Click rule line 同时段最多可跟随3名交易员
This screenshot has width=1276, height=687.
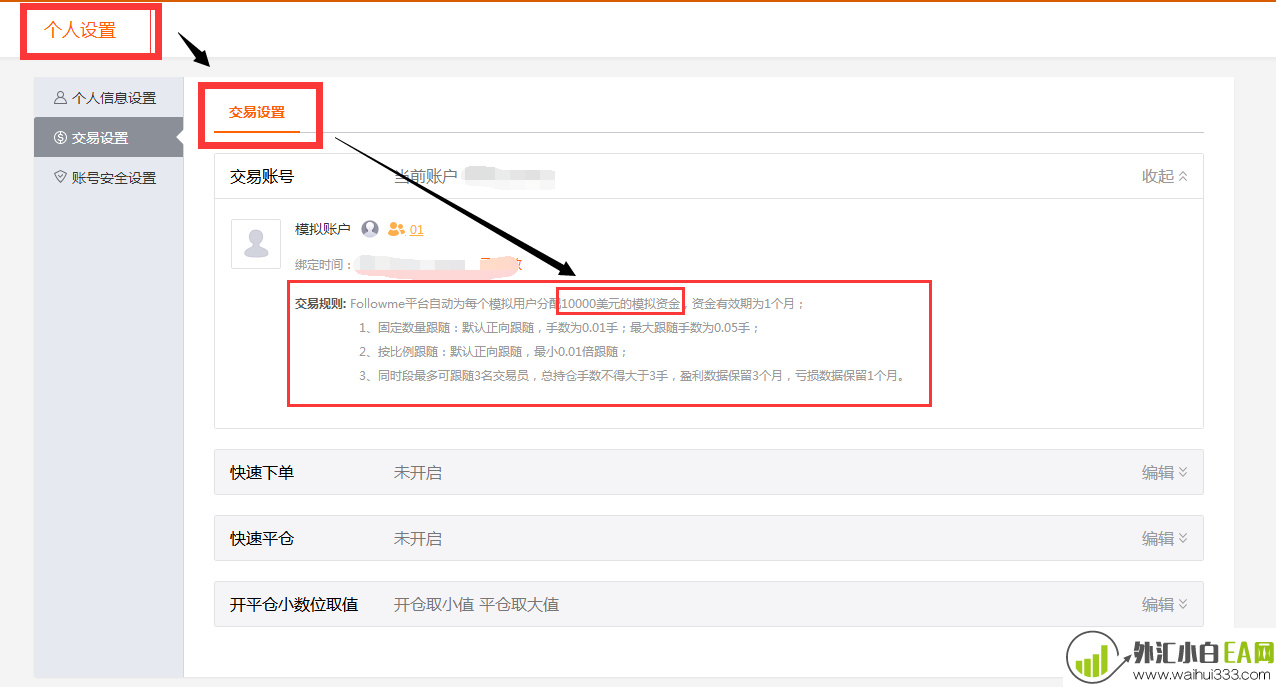tap(632, 376)
